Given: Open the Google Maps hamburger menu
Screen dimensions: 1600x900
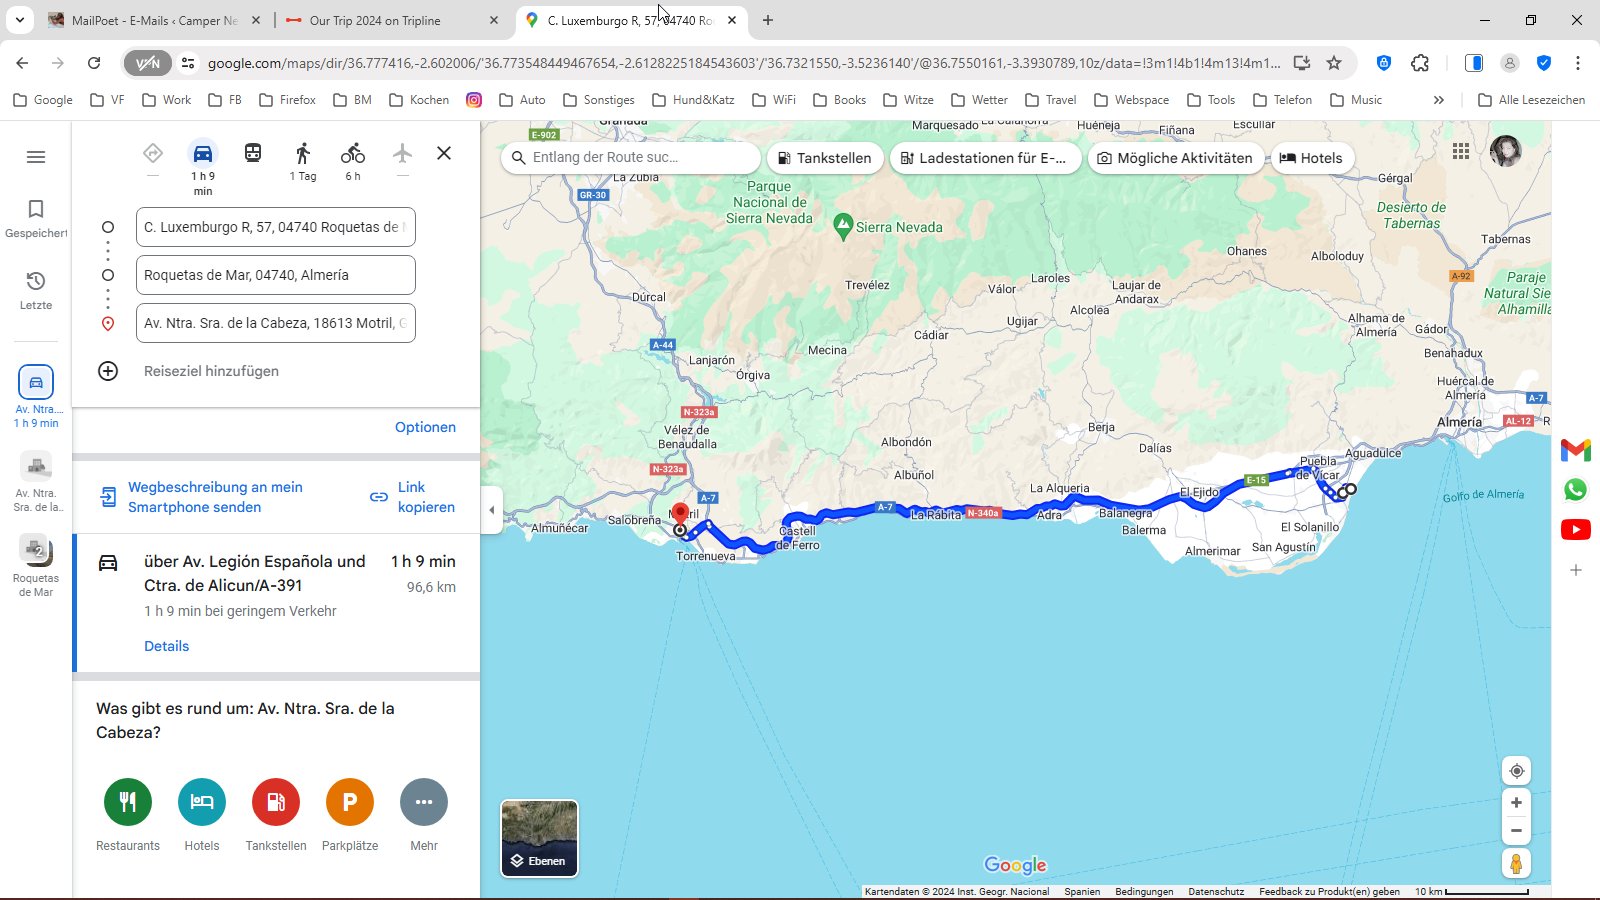Looking at the screenshot, I should [x=36, y=157].
